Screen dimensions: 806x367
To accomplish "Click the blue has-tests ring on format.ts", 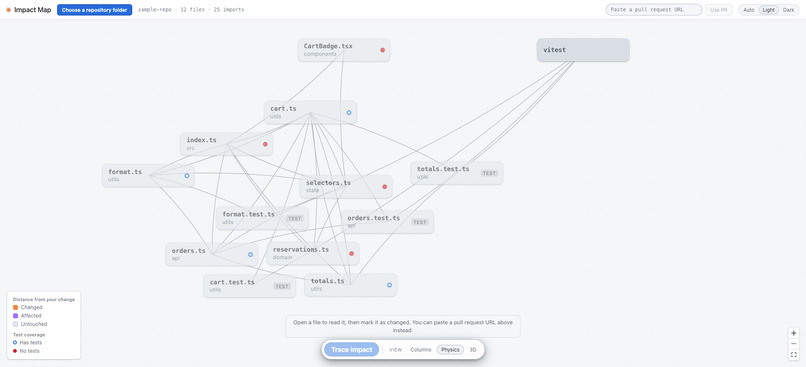I will click(x=187, y=176).
